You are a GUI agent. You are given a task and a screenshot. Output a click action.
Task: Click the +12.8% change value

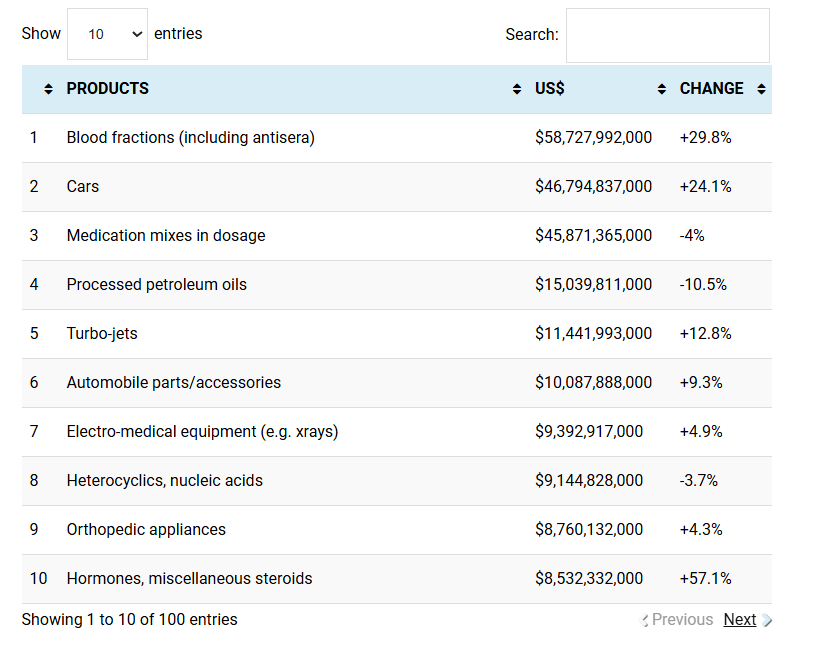point(706,333)
